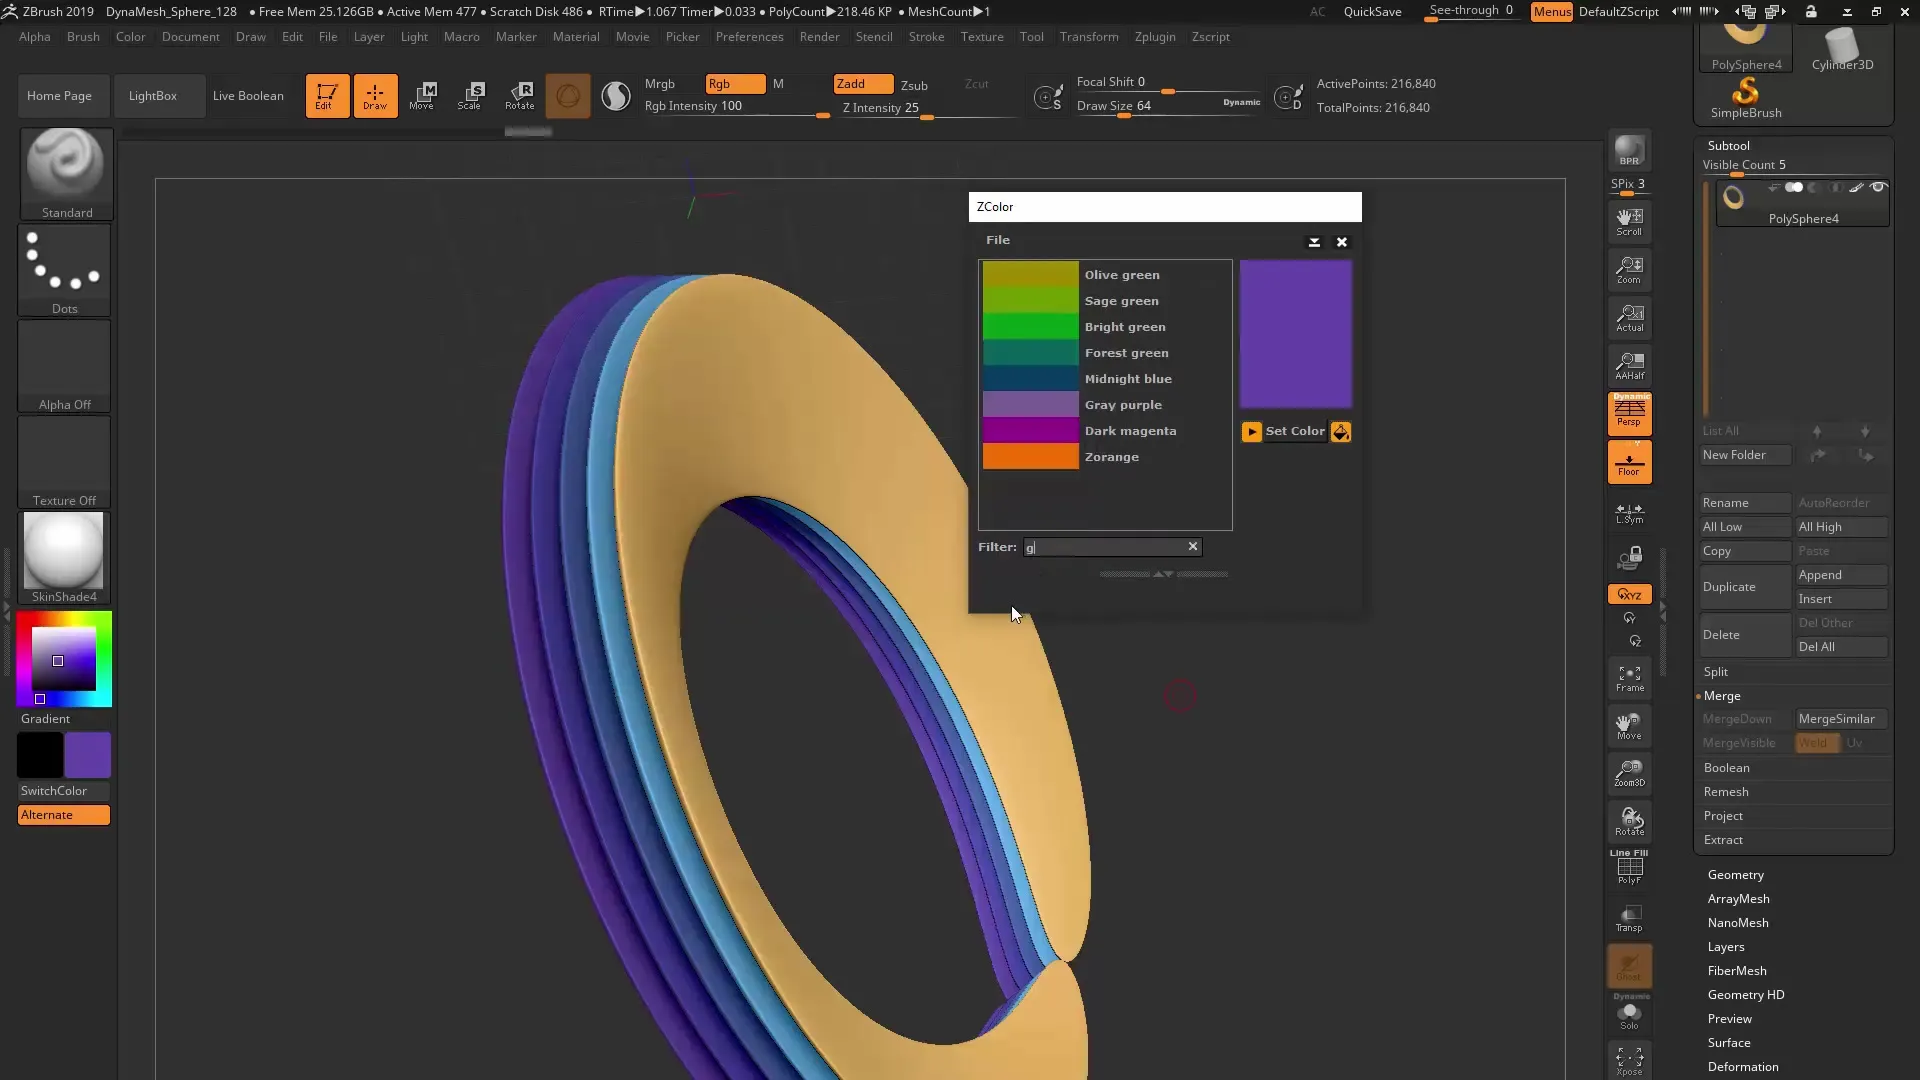Click the Set Color picker icon
This screenshot has height=1080, width=1920.
click(x=1341, y=432)
